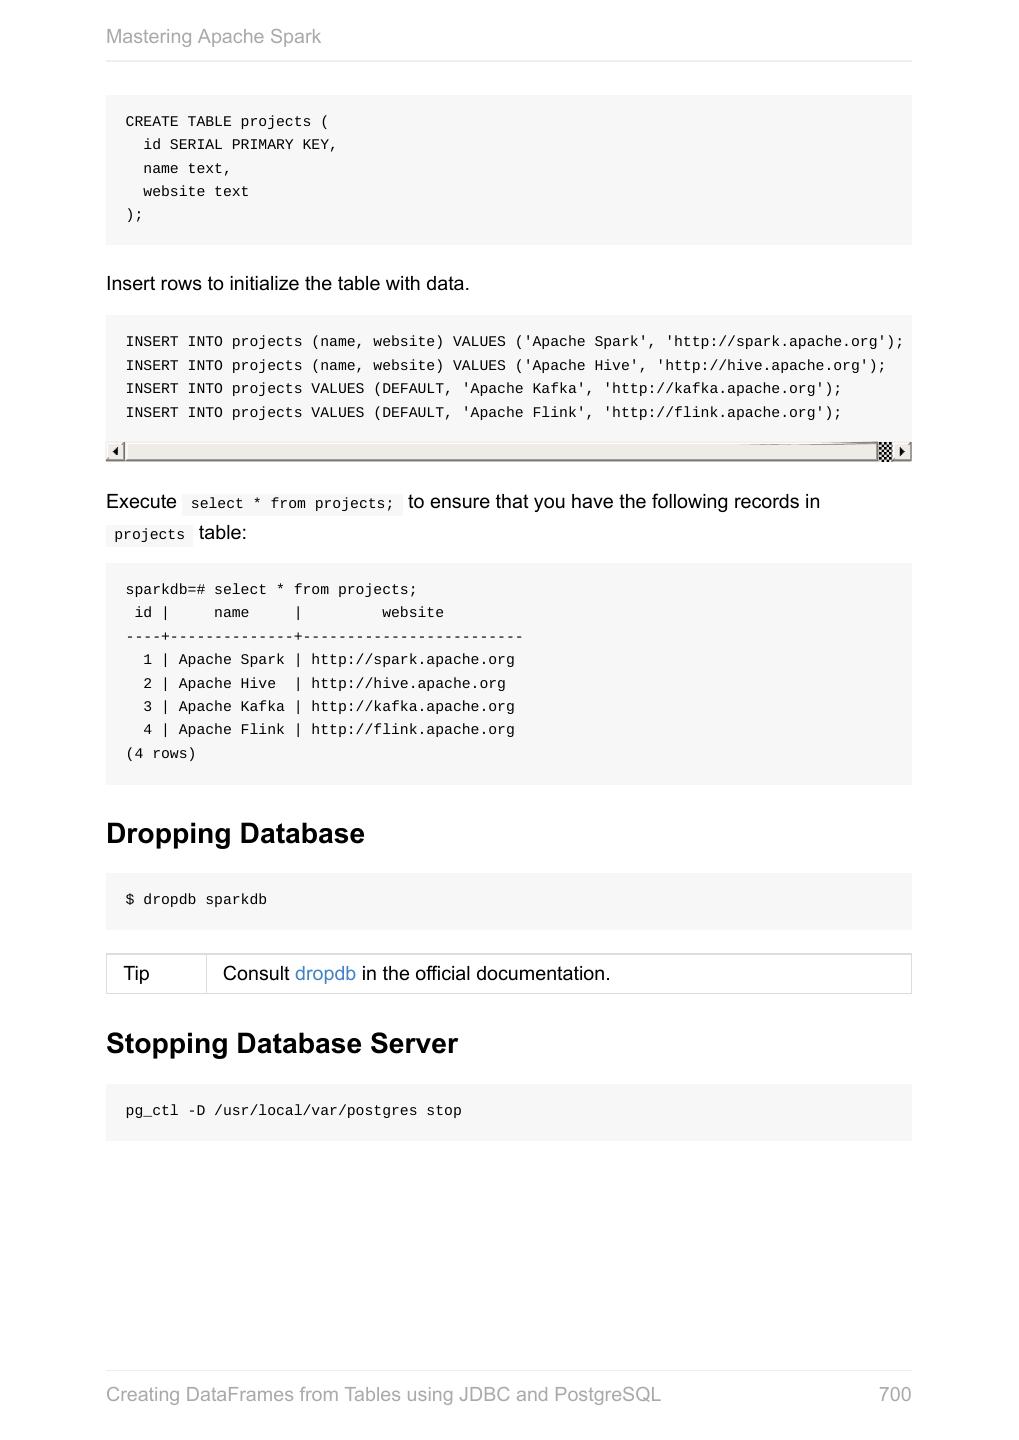Click the Tip label cell

click(137, 974)
